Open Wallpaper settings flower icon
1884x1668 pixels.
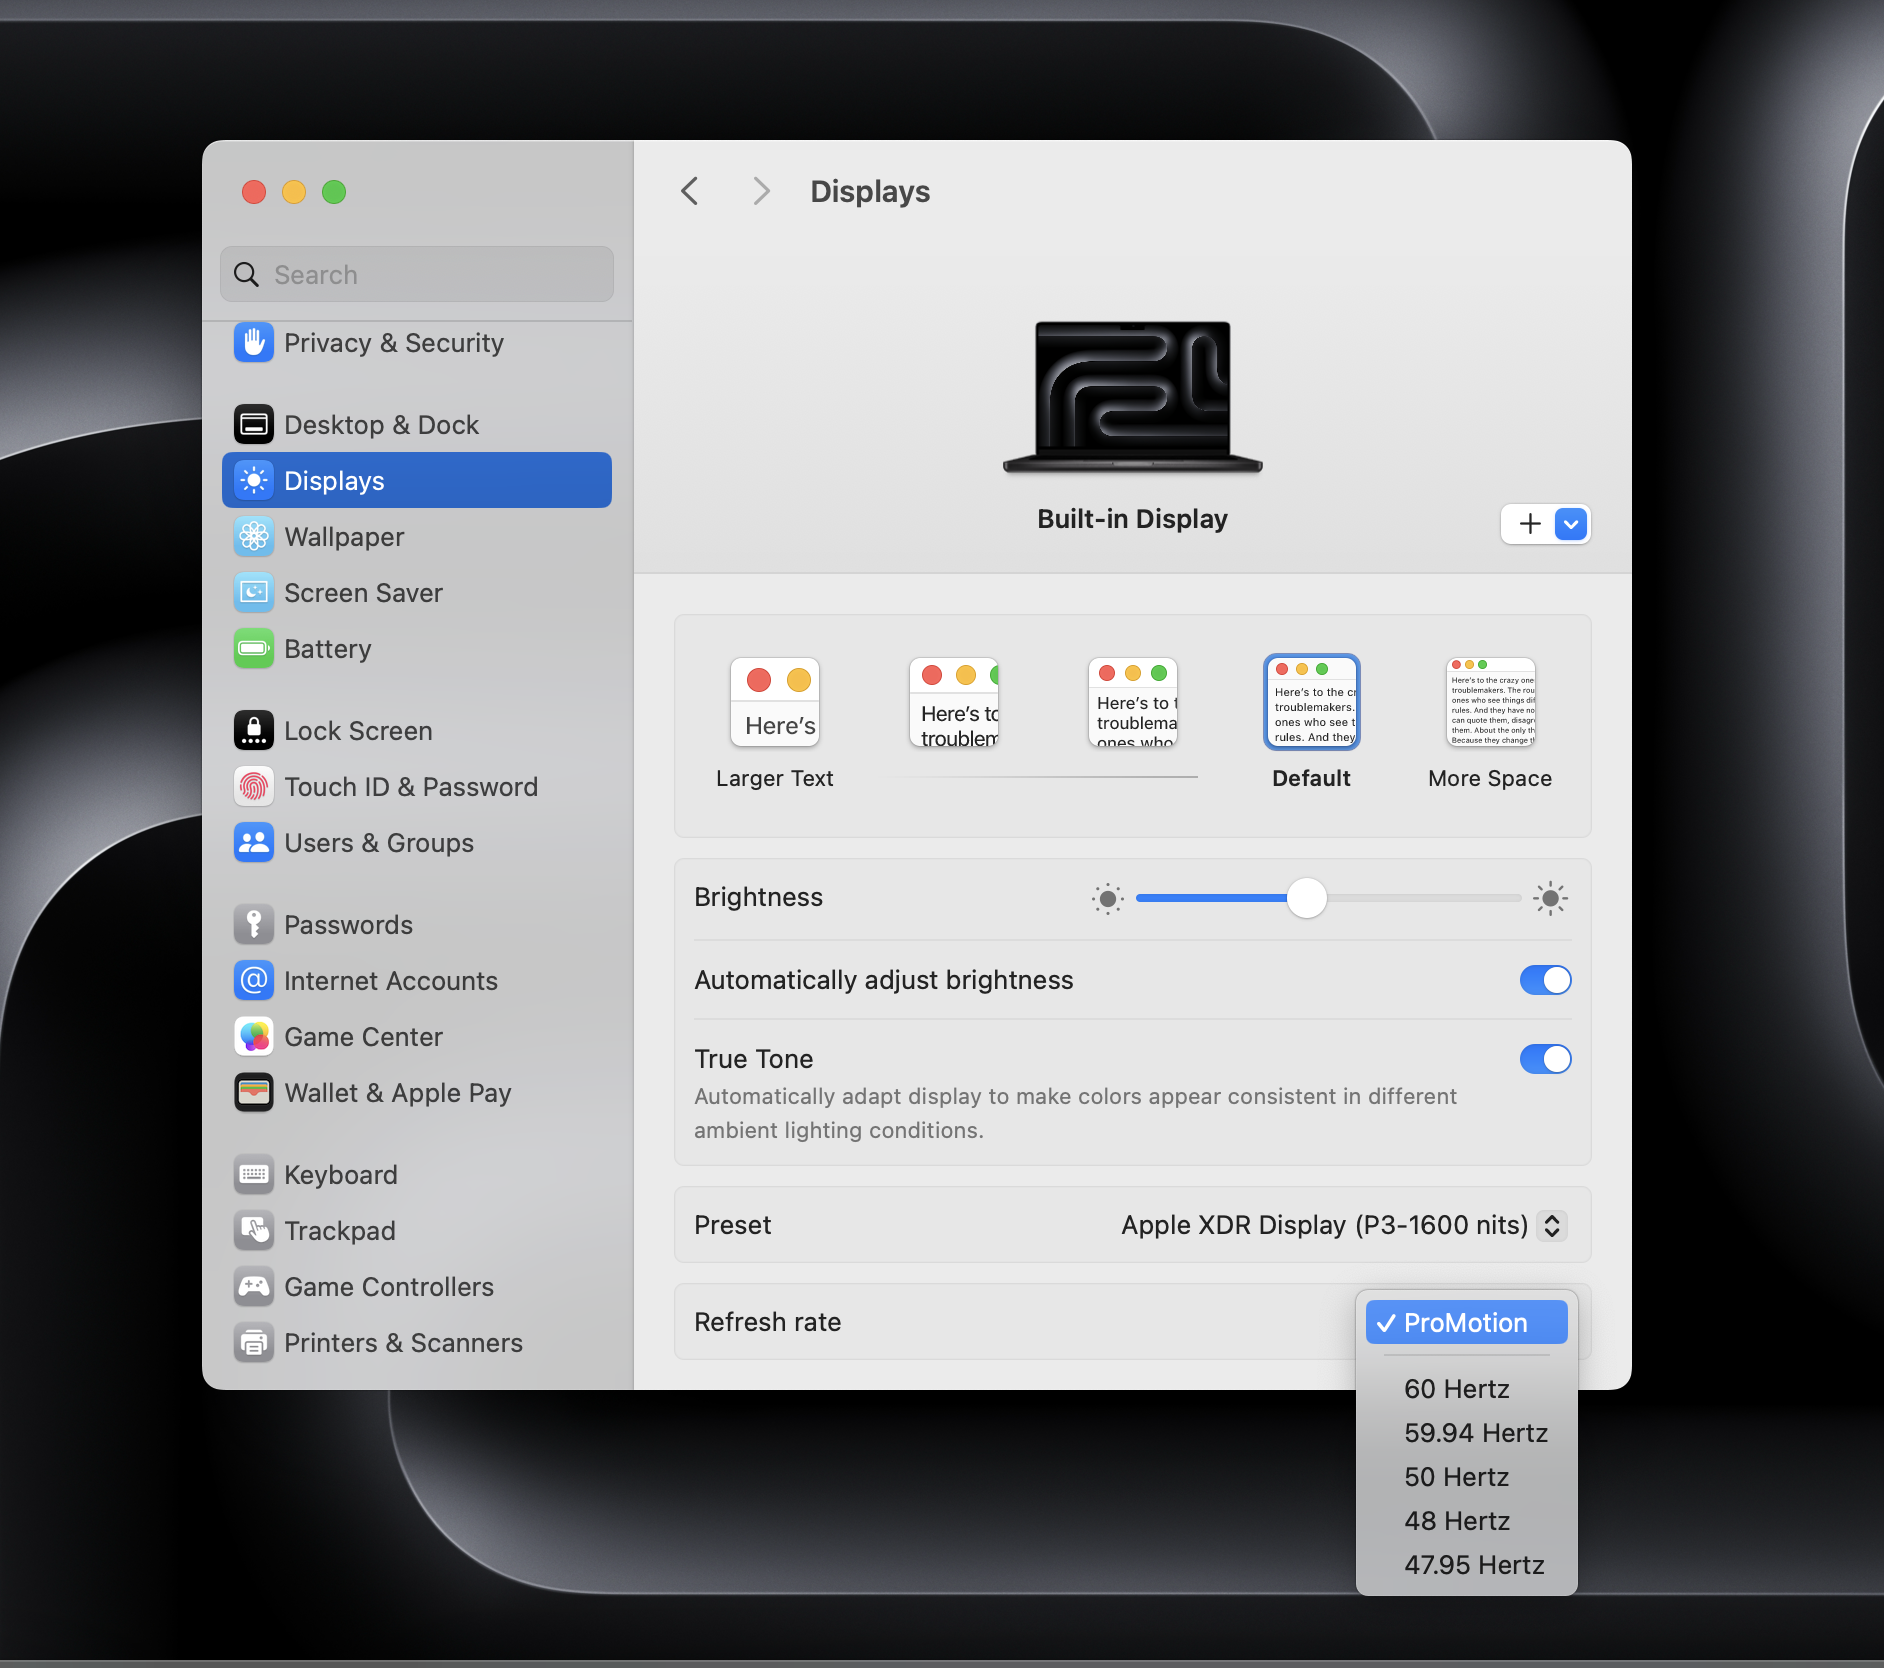point(254,537)
